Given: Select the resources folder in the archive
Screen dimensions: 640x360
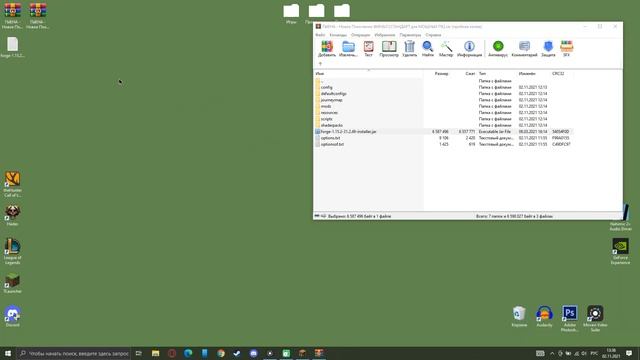Looking at the screenshot, I should (444, 113).
